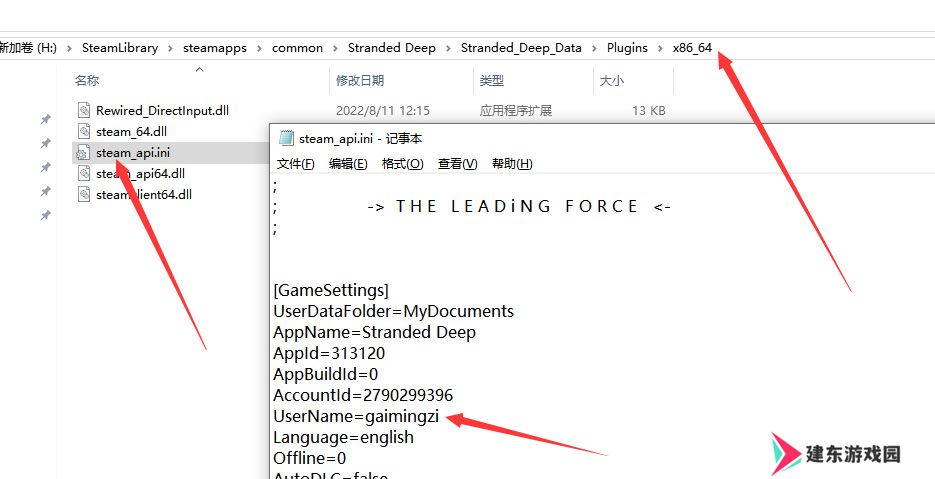Click the first quick access pin icon

click(45, 119)
